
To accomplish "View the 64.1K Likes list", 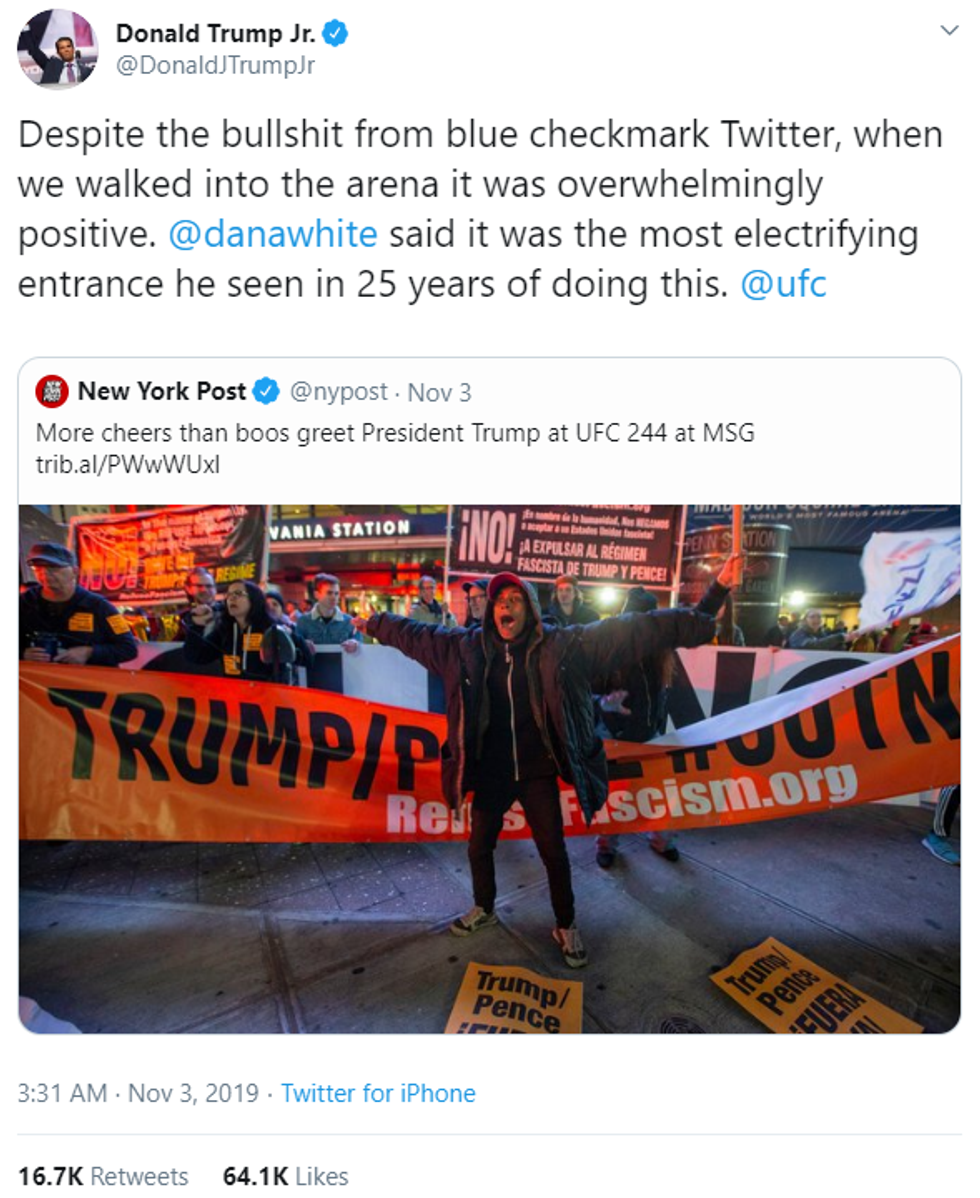I will pyautogui.click(x=285, y=1176).
